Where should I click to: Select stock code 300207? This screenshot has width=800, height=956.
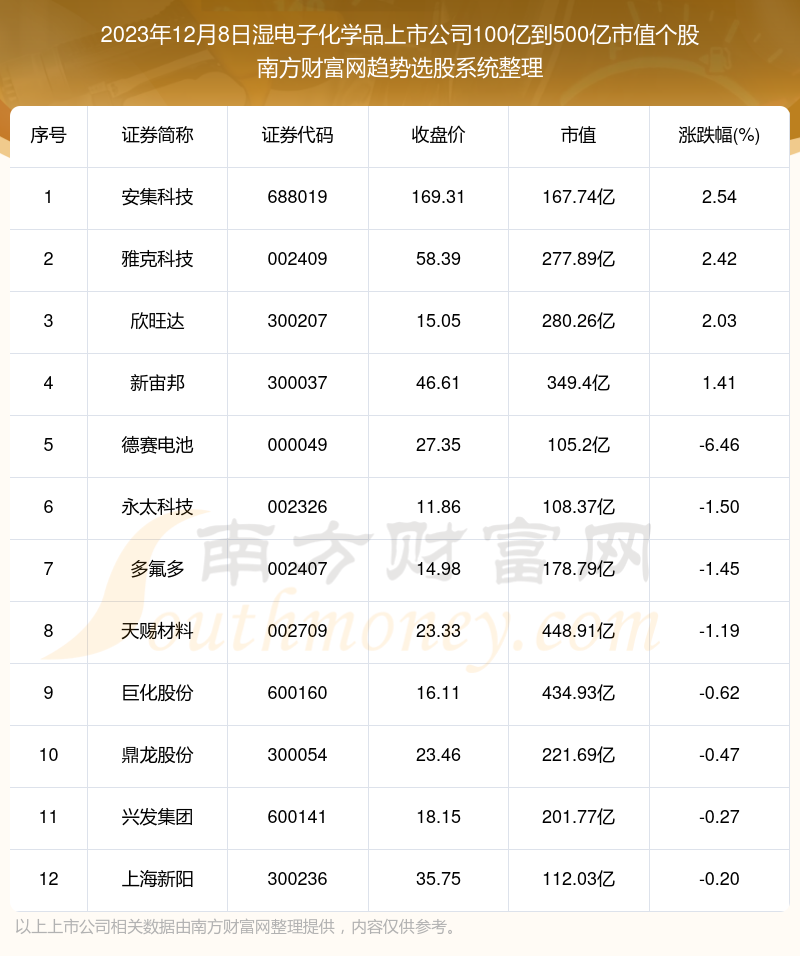[298, 321]
